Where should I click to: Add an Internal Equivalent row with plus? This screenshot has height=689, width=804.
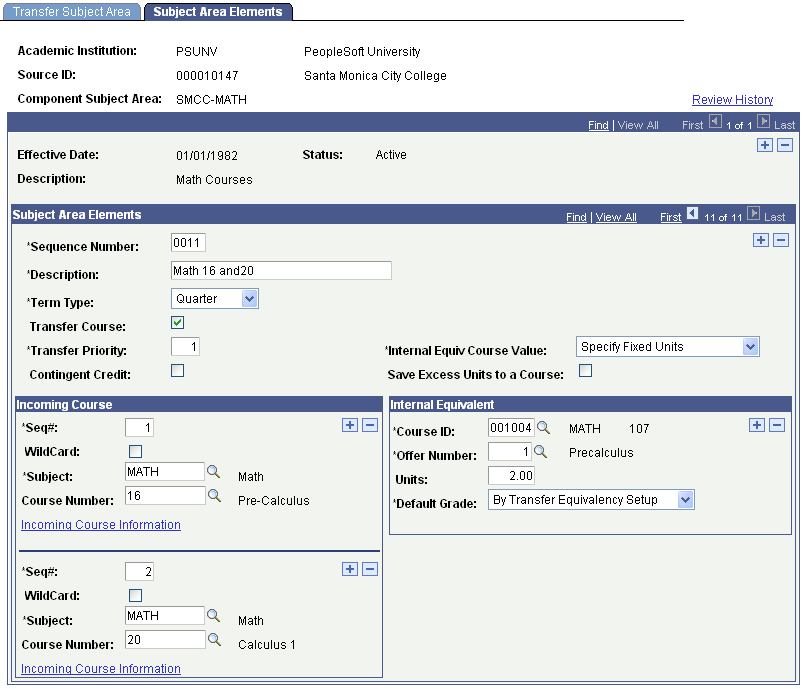[757, 425]
